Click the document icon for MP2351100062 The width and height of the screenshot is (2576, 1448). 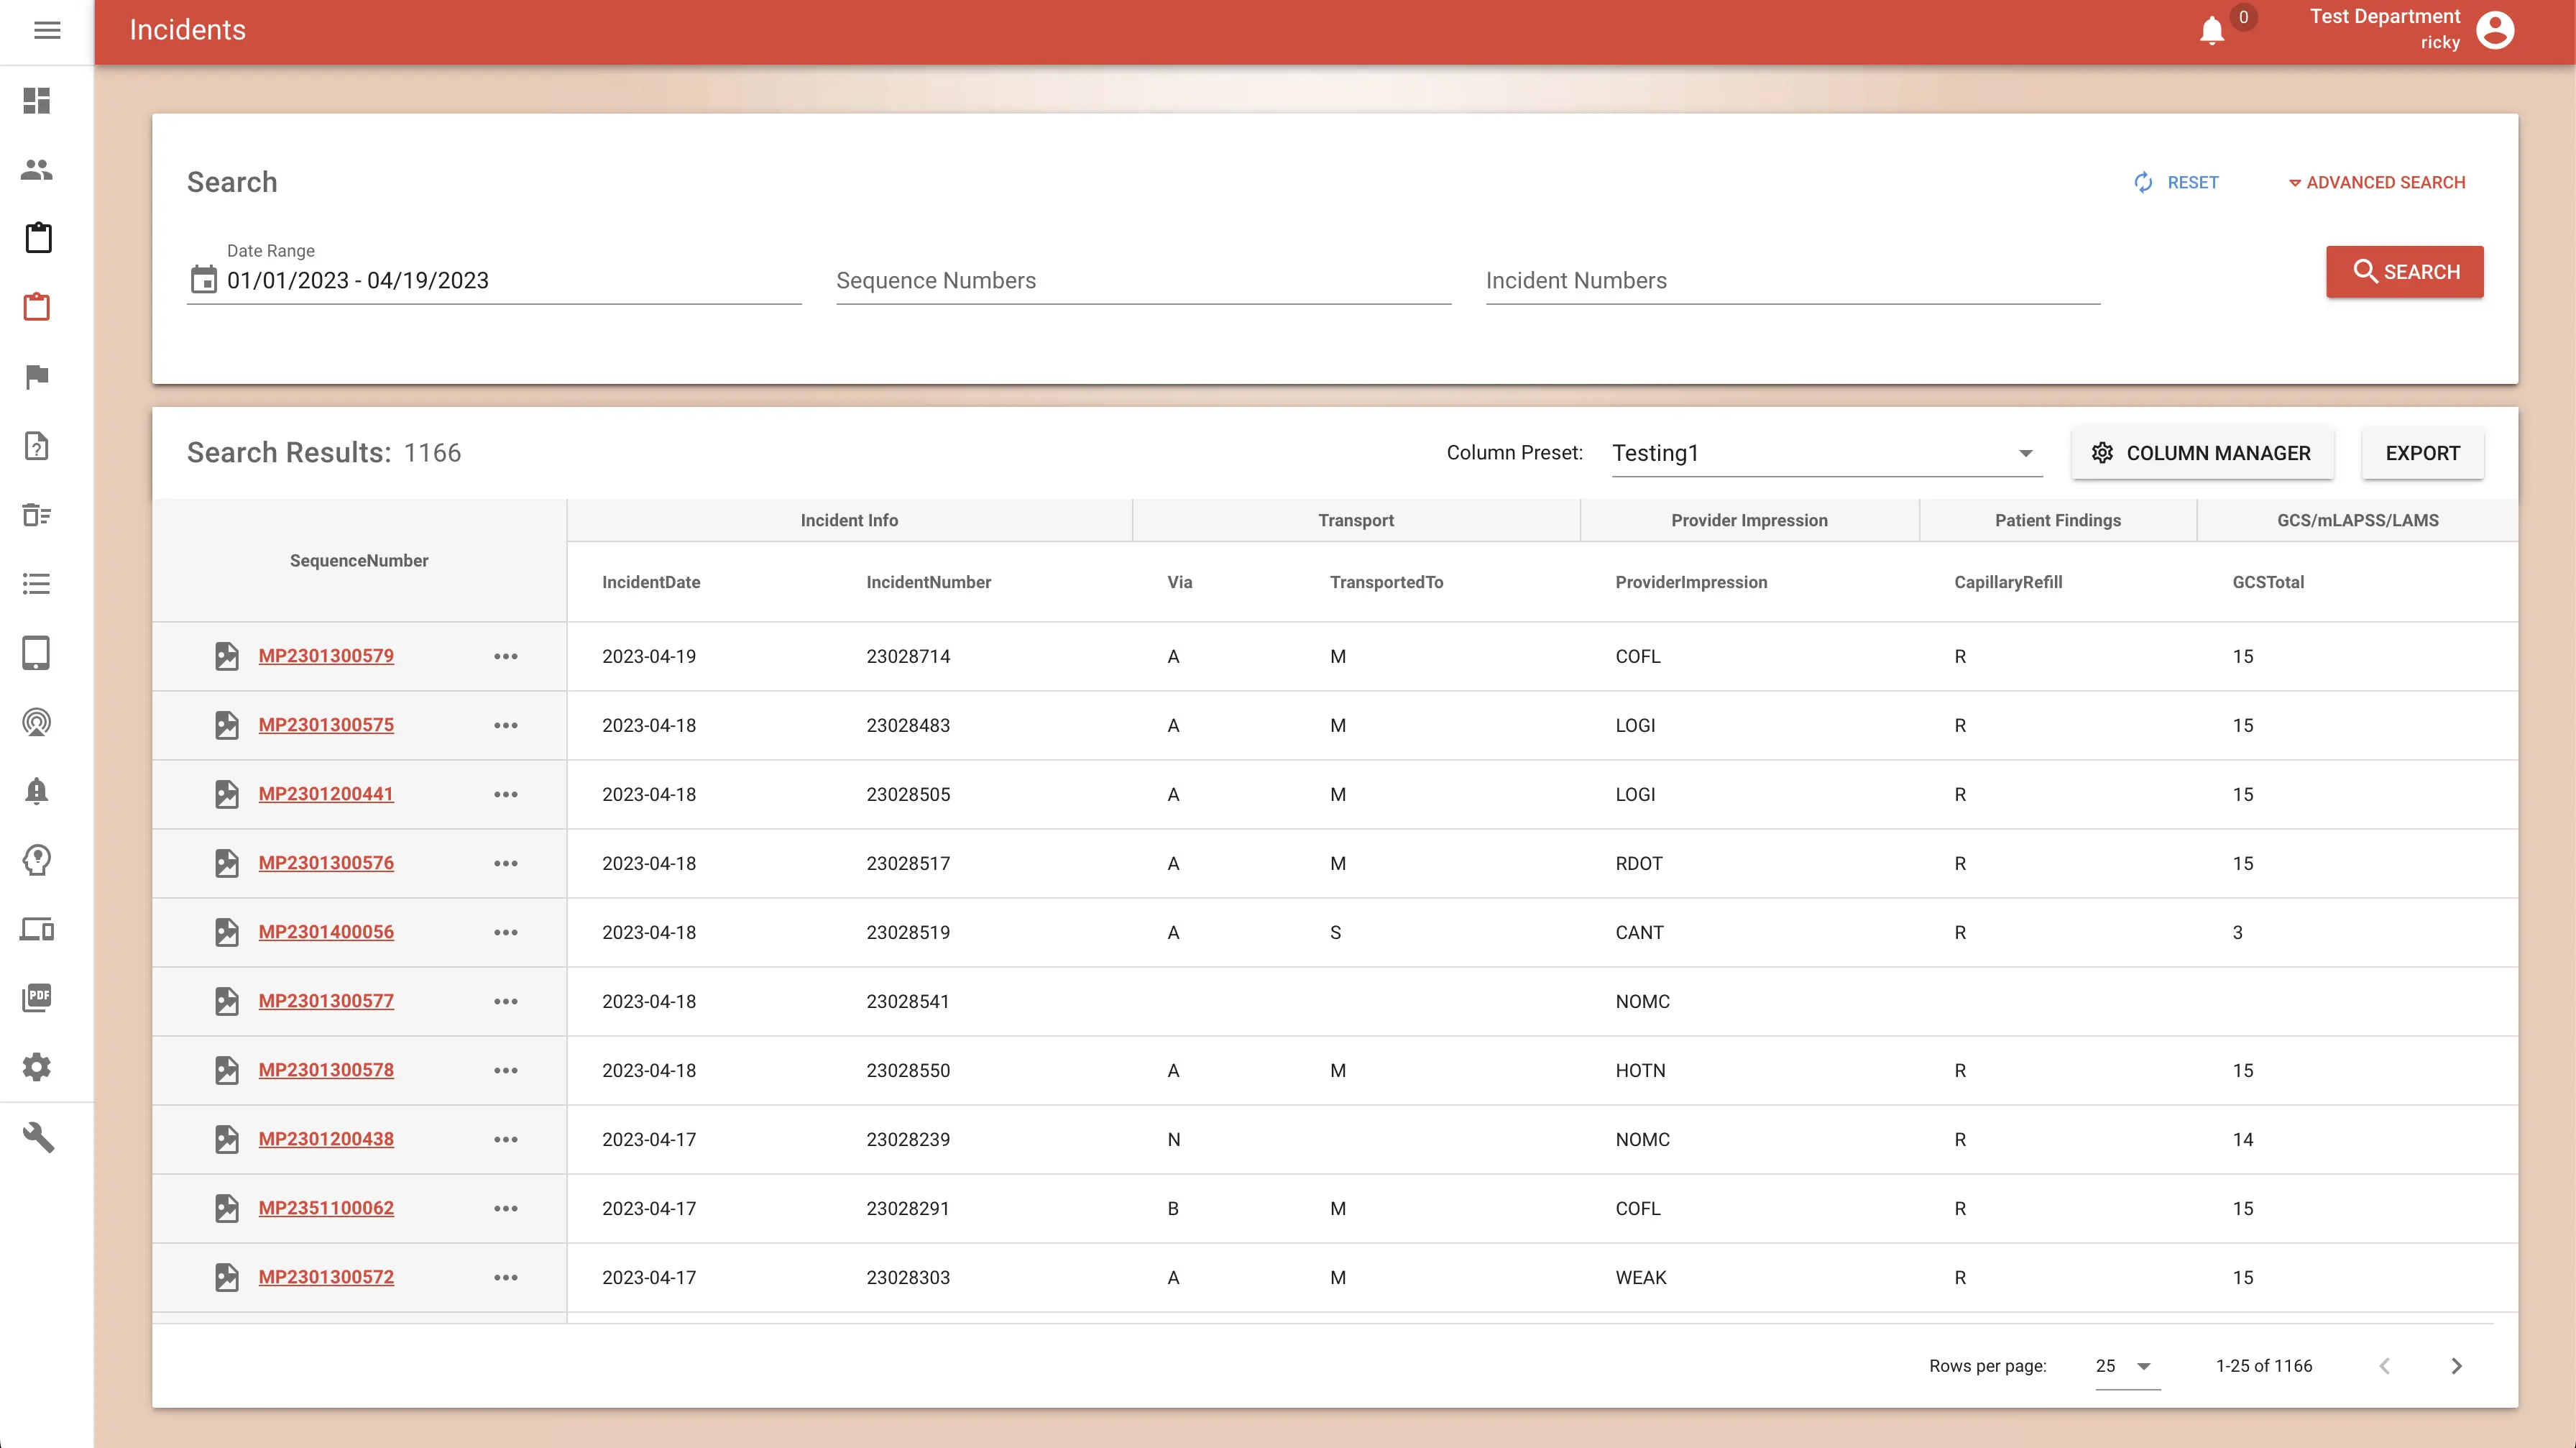point(227,1208)
